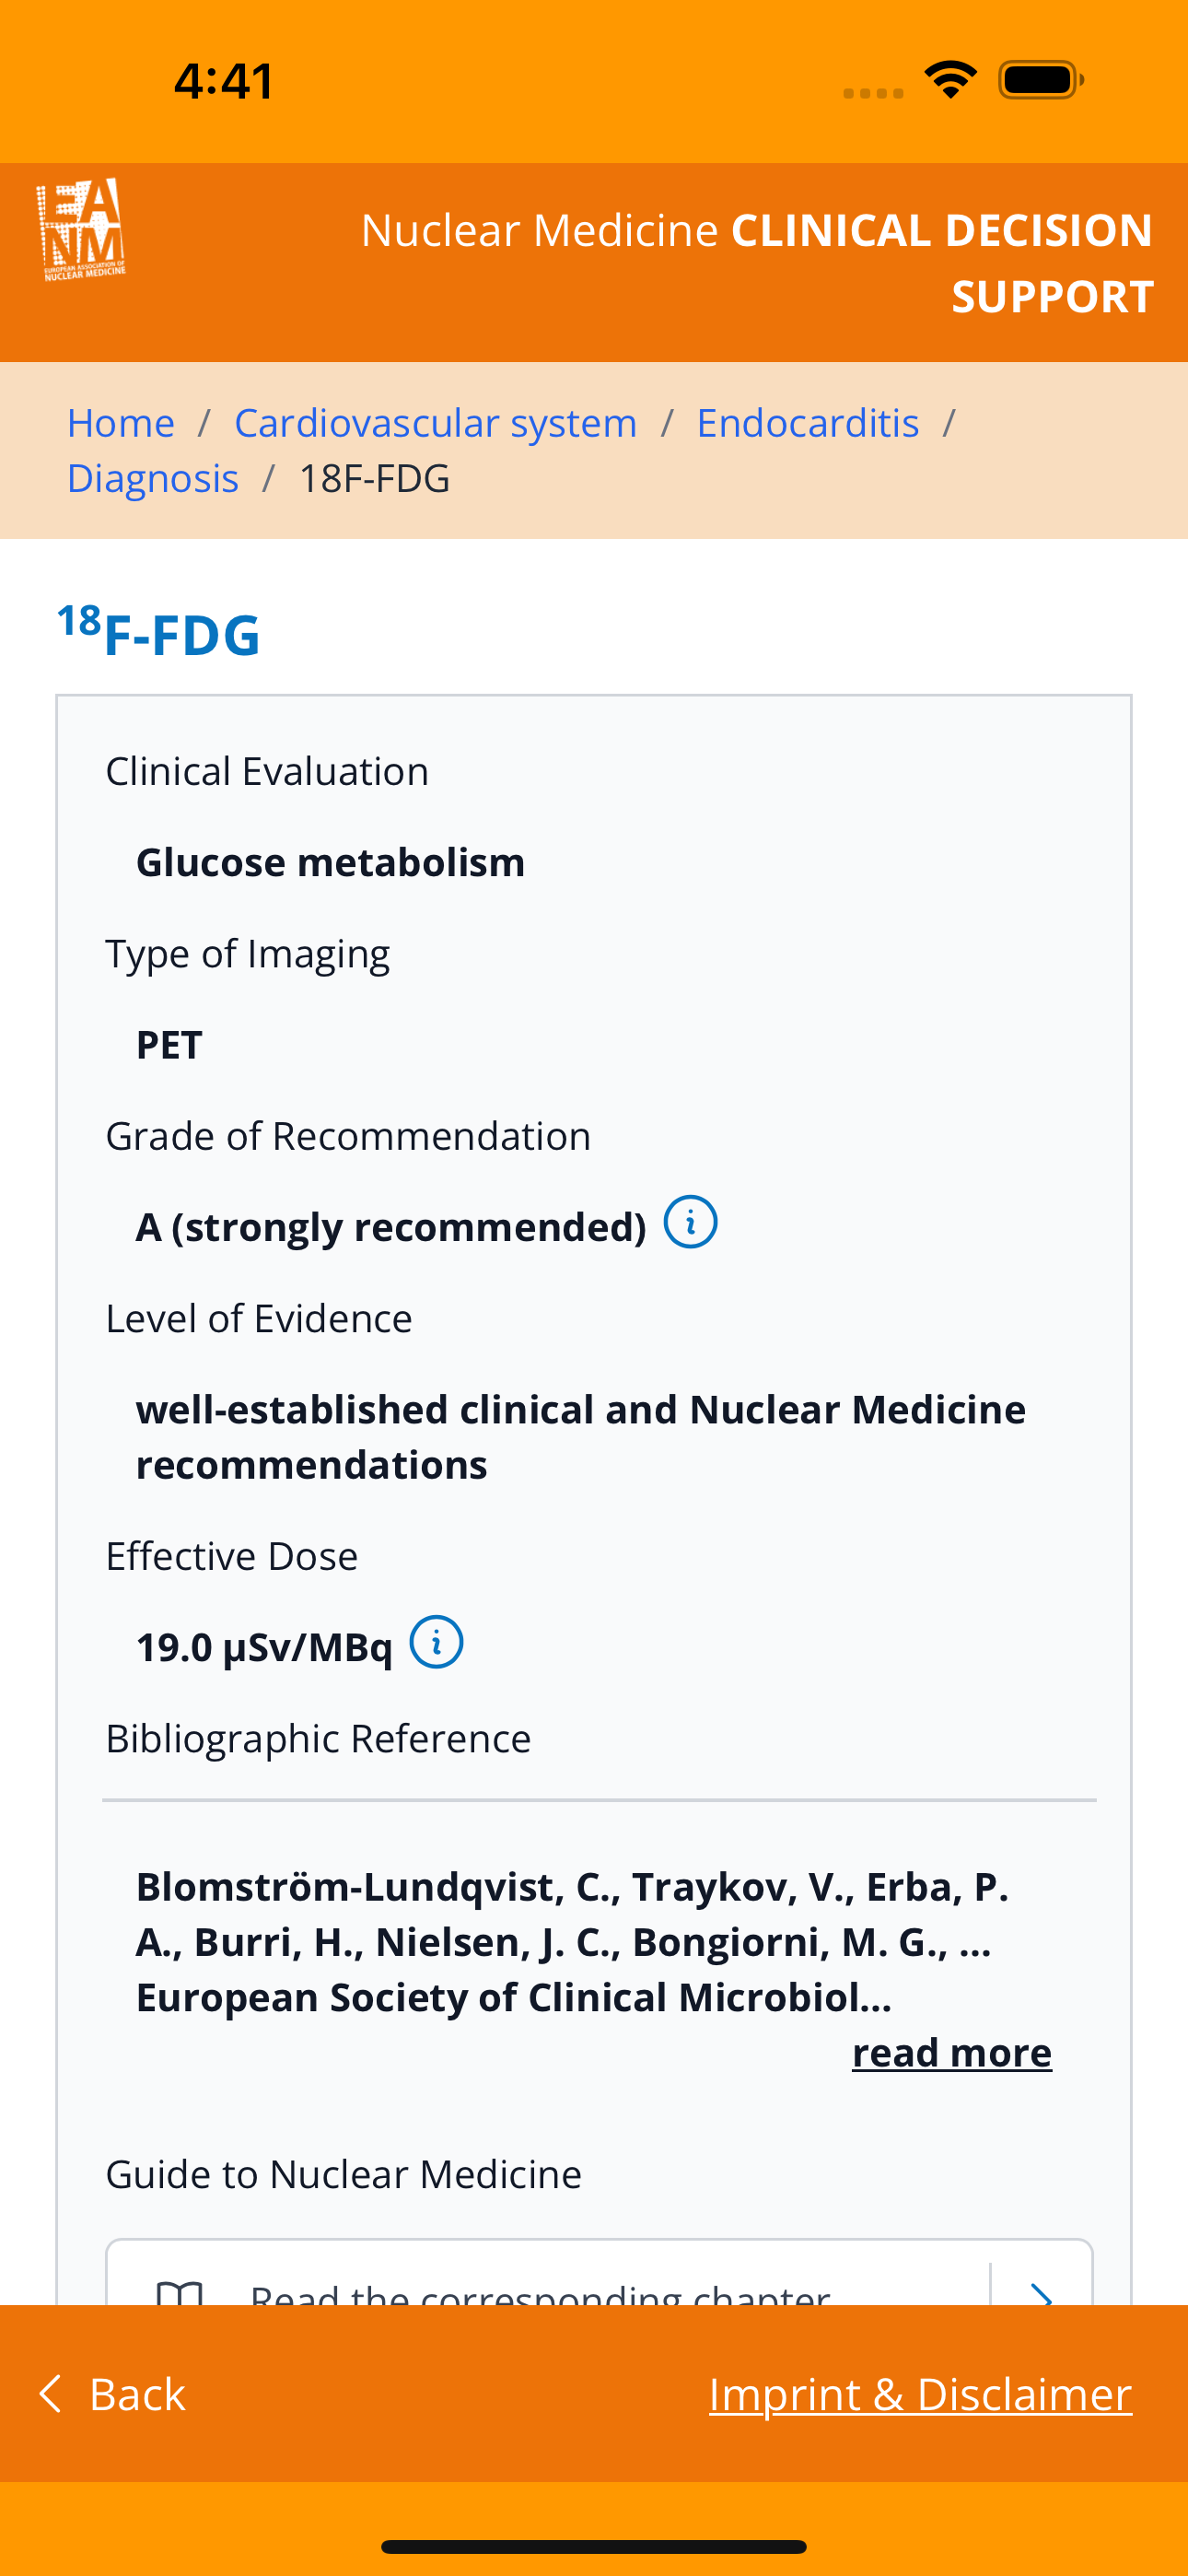Tap the battery status icon
Screen dimensions: 1188x2576
(1040, 79)
